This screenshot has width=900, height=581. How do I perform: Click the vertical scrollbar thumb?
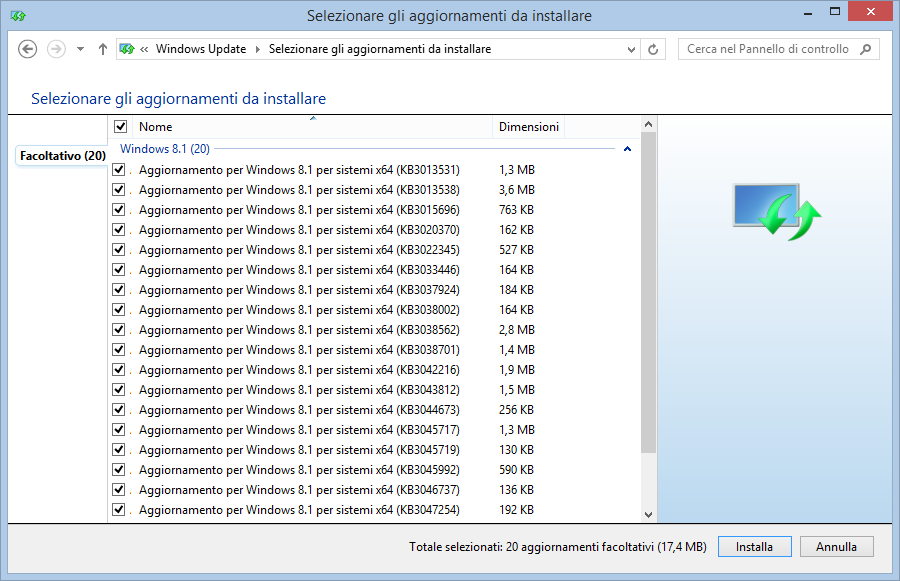pos(649,293)
